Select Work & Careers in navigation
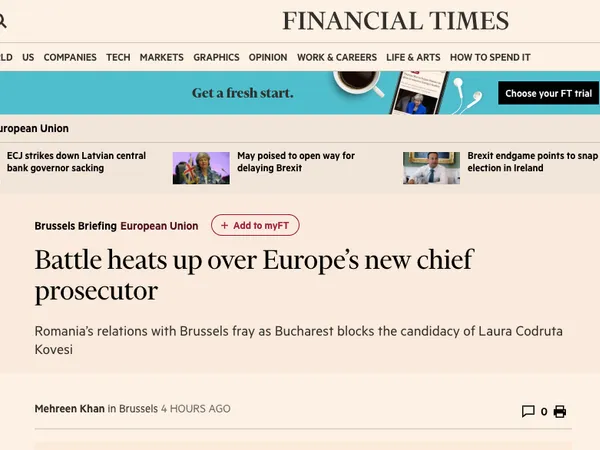The image size is (600, 450). click(x=336, y=58)
